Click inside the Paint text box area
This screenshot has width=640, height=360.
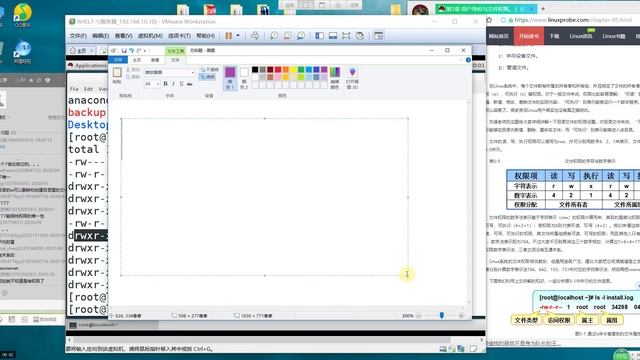tap(264, 197)
